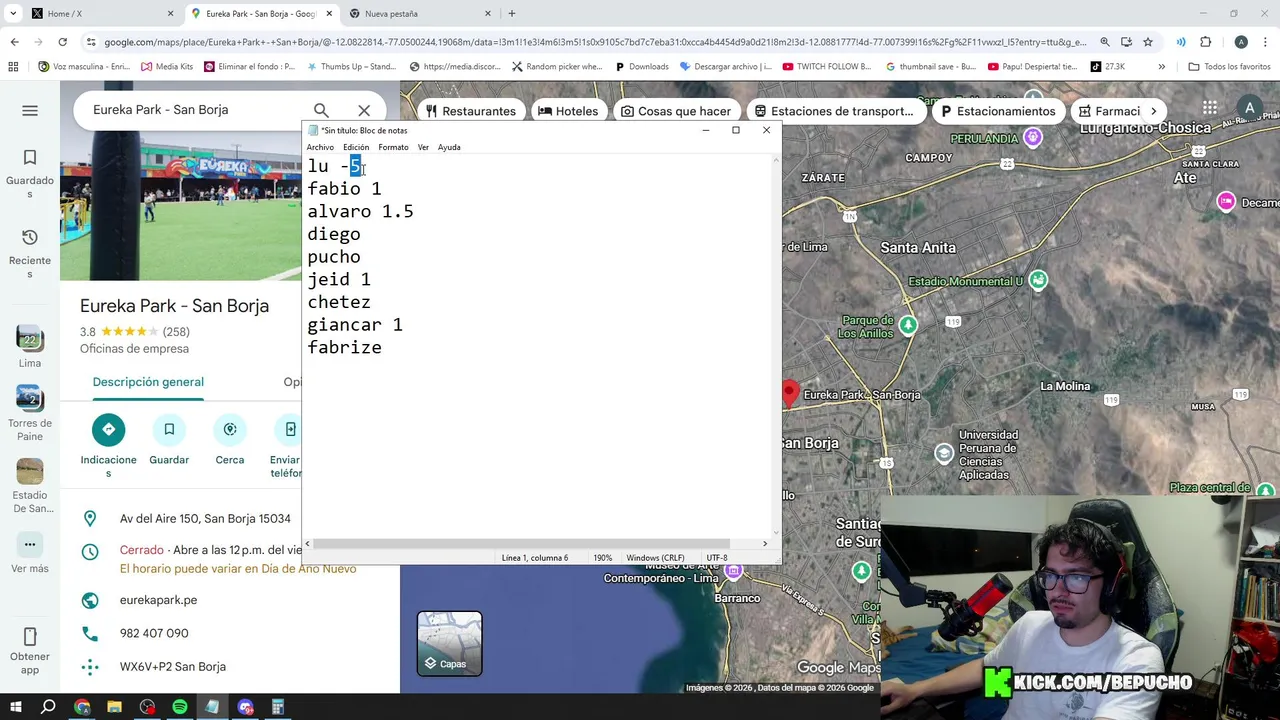Click the Eureka Park search field
Viewport: 1280px width, 720px height.
coord(195,110)
